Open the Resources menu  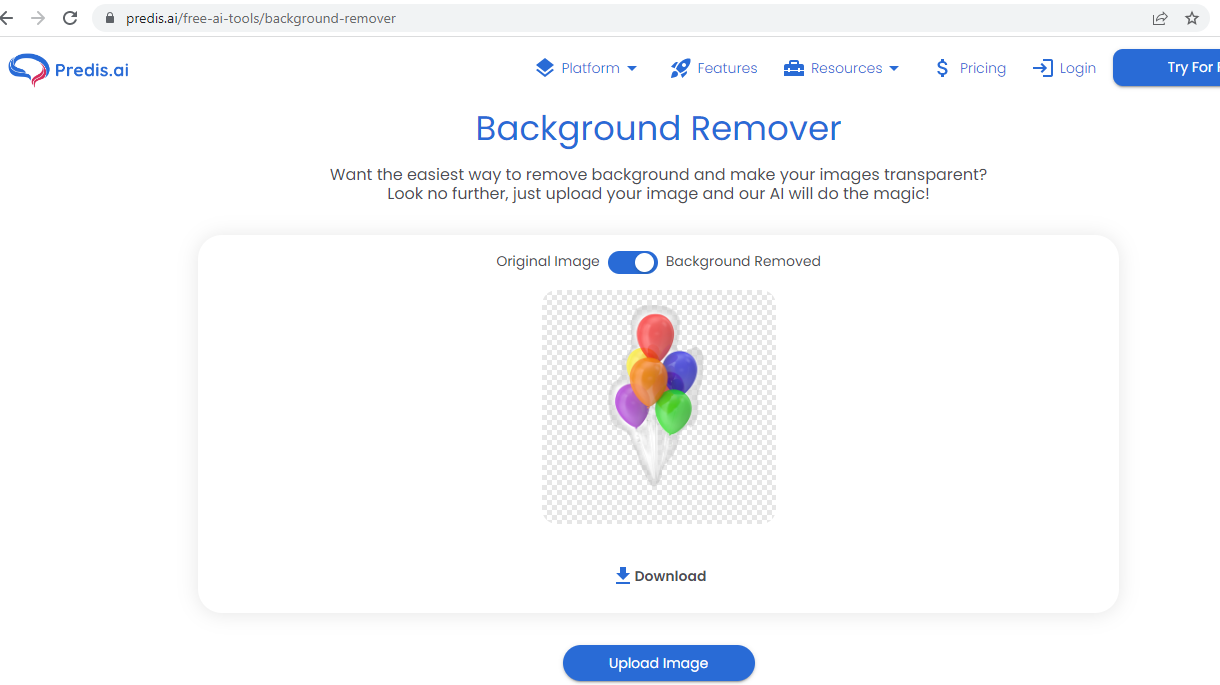click(x=841, y=68)
